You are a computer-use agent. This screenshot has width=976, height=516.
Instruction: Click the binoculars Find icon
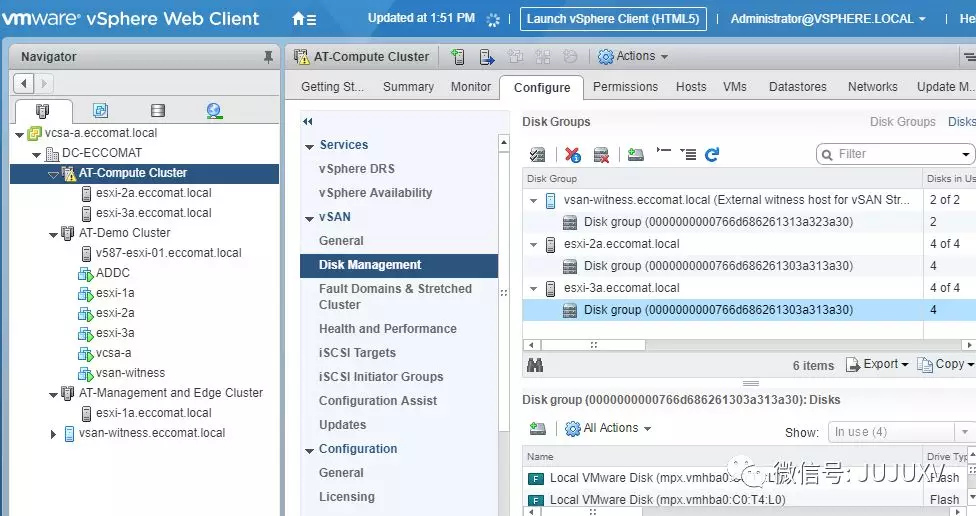(x=535, y=365)
